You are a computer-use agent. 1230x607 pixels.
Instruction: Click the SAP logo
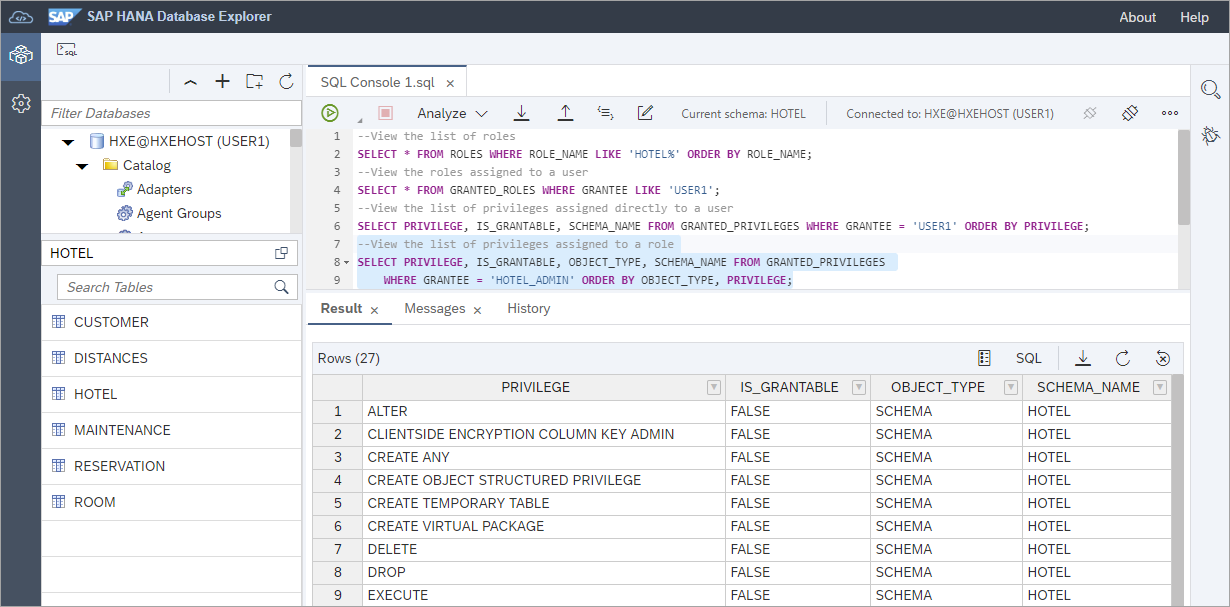[65, 17]
